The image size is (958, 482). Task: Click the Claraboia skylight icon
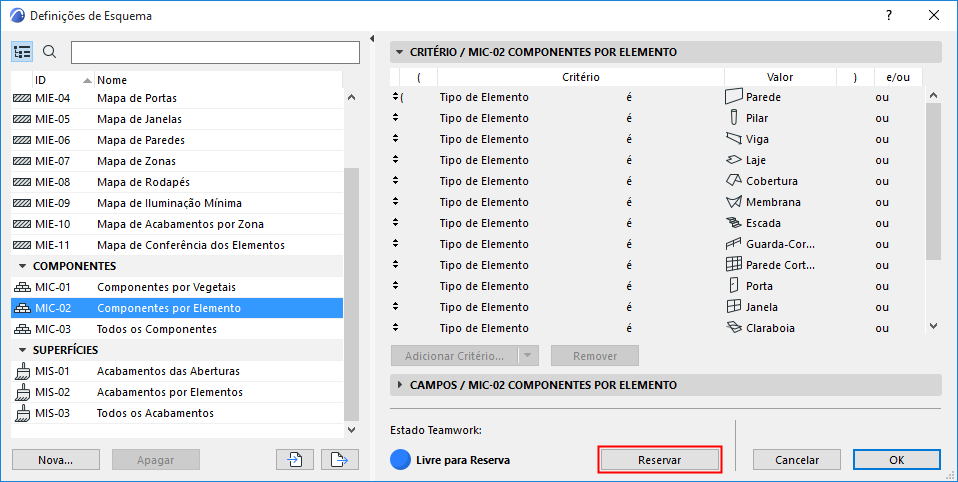(734, 328)
